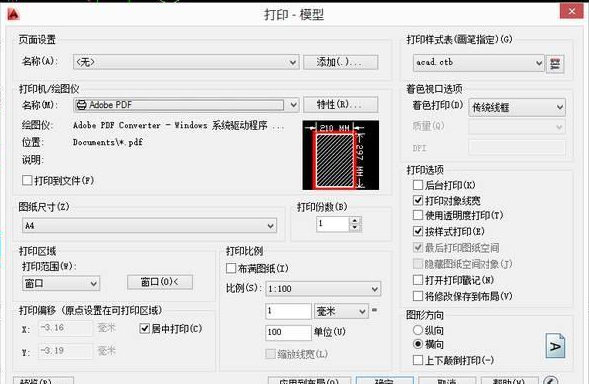589x384 pixels.
Task: Open the 比例 1:100 dropdown
Action: pyautogui.click(x=323, y=289)
